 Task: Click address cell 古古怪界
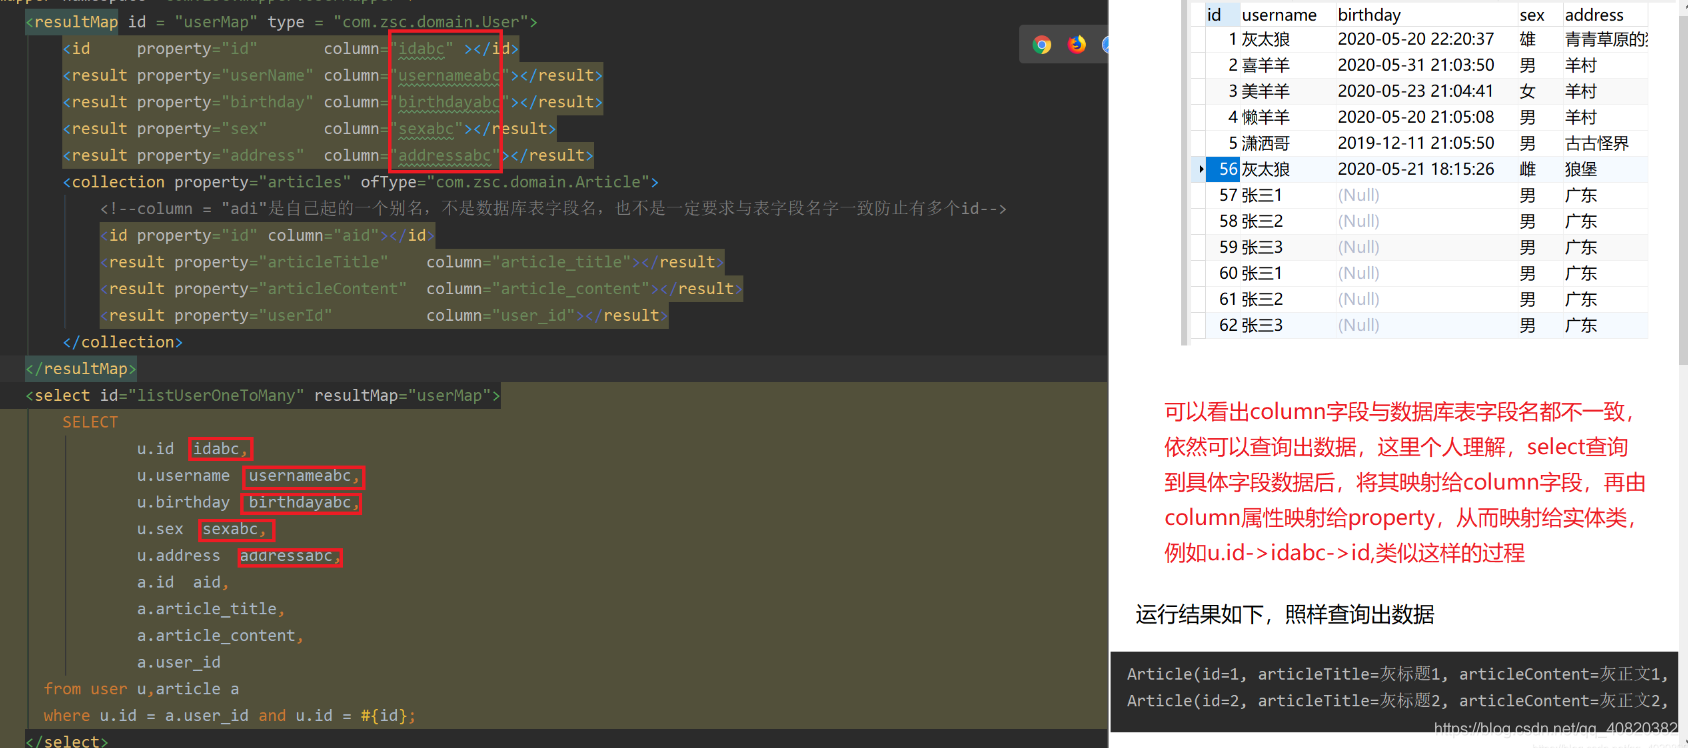(1597, 143)
